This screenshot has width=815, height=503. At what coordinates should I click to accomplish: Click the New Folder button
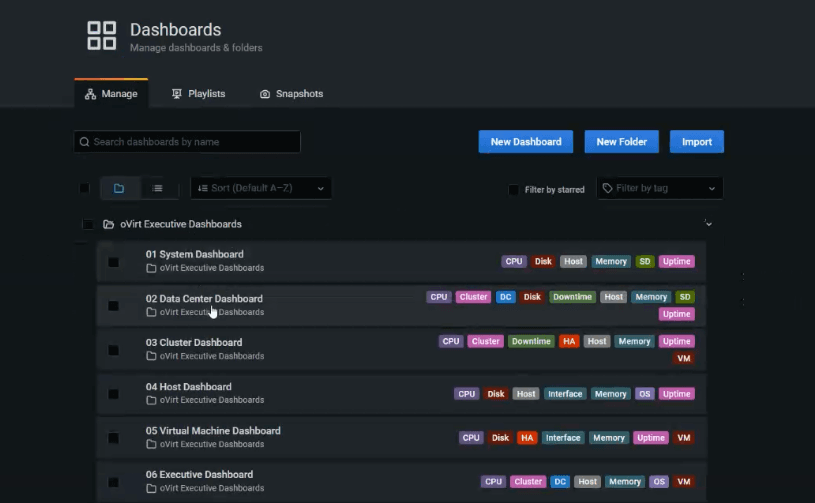coord(621,142)
